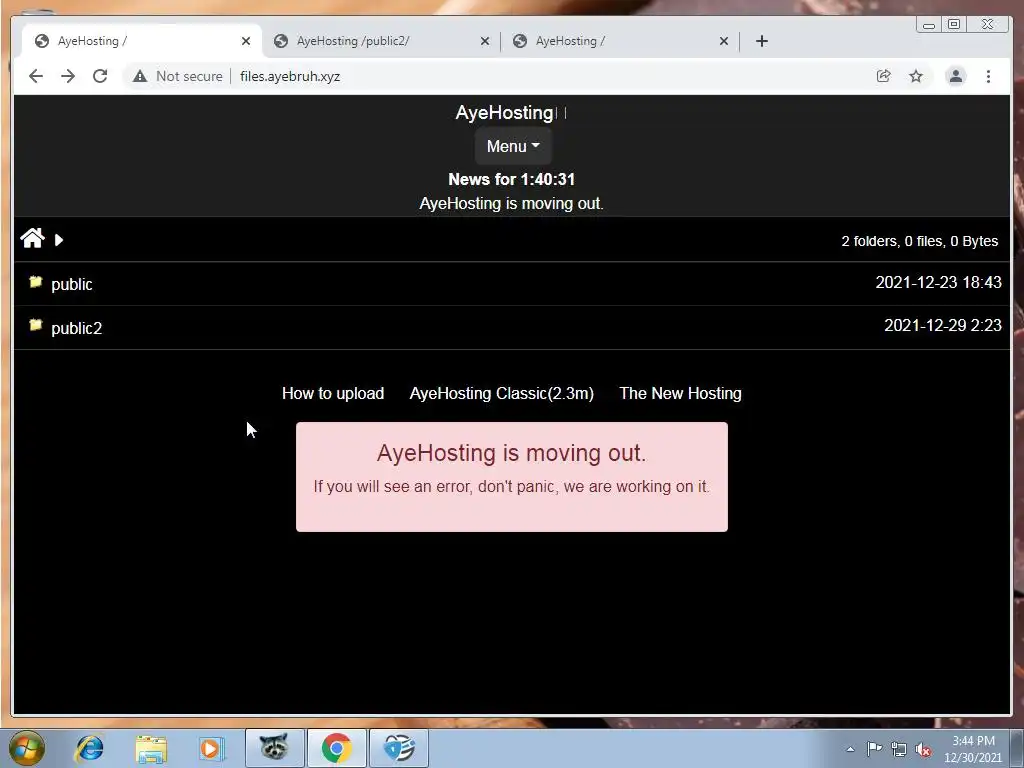This screenshot has width=1024, height=768.
Task: Maximize the Chrome window
Action: pyautogui.click(x=954, y=25)
